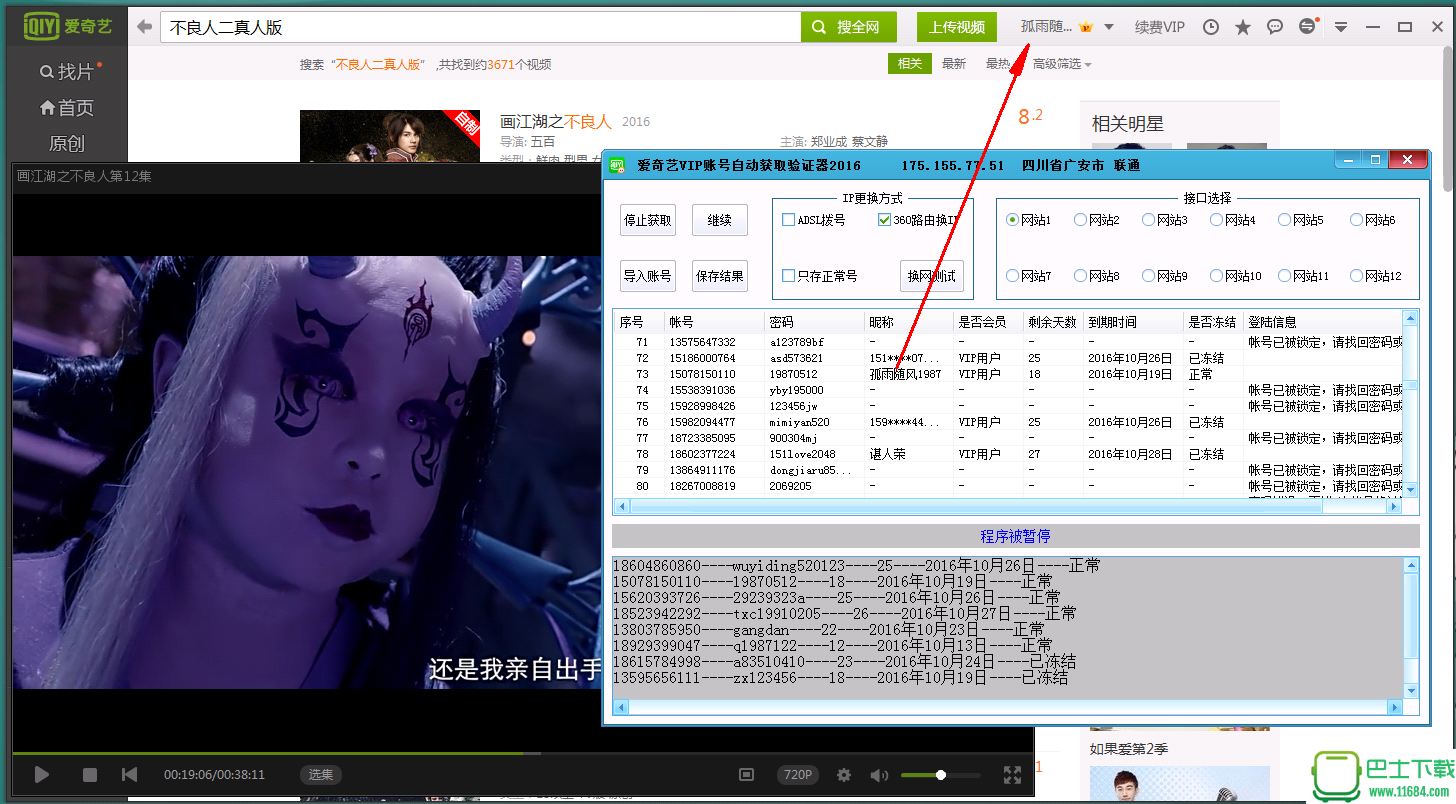1456x804 pixels.
Task: Select 网站3 radio button
Action: 1148,220
